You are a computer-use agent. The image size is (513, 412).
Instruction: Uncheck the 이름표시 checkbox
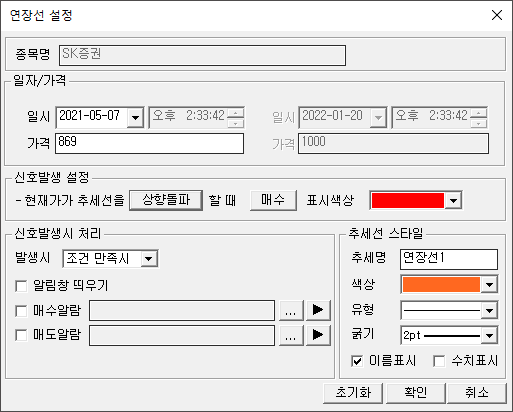point(357,361)
